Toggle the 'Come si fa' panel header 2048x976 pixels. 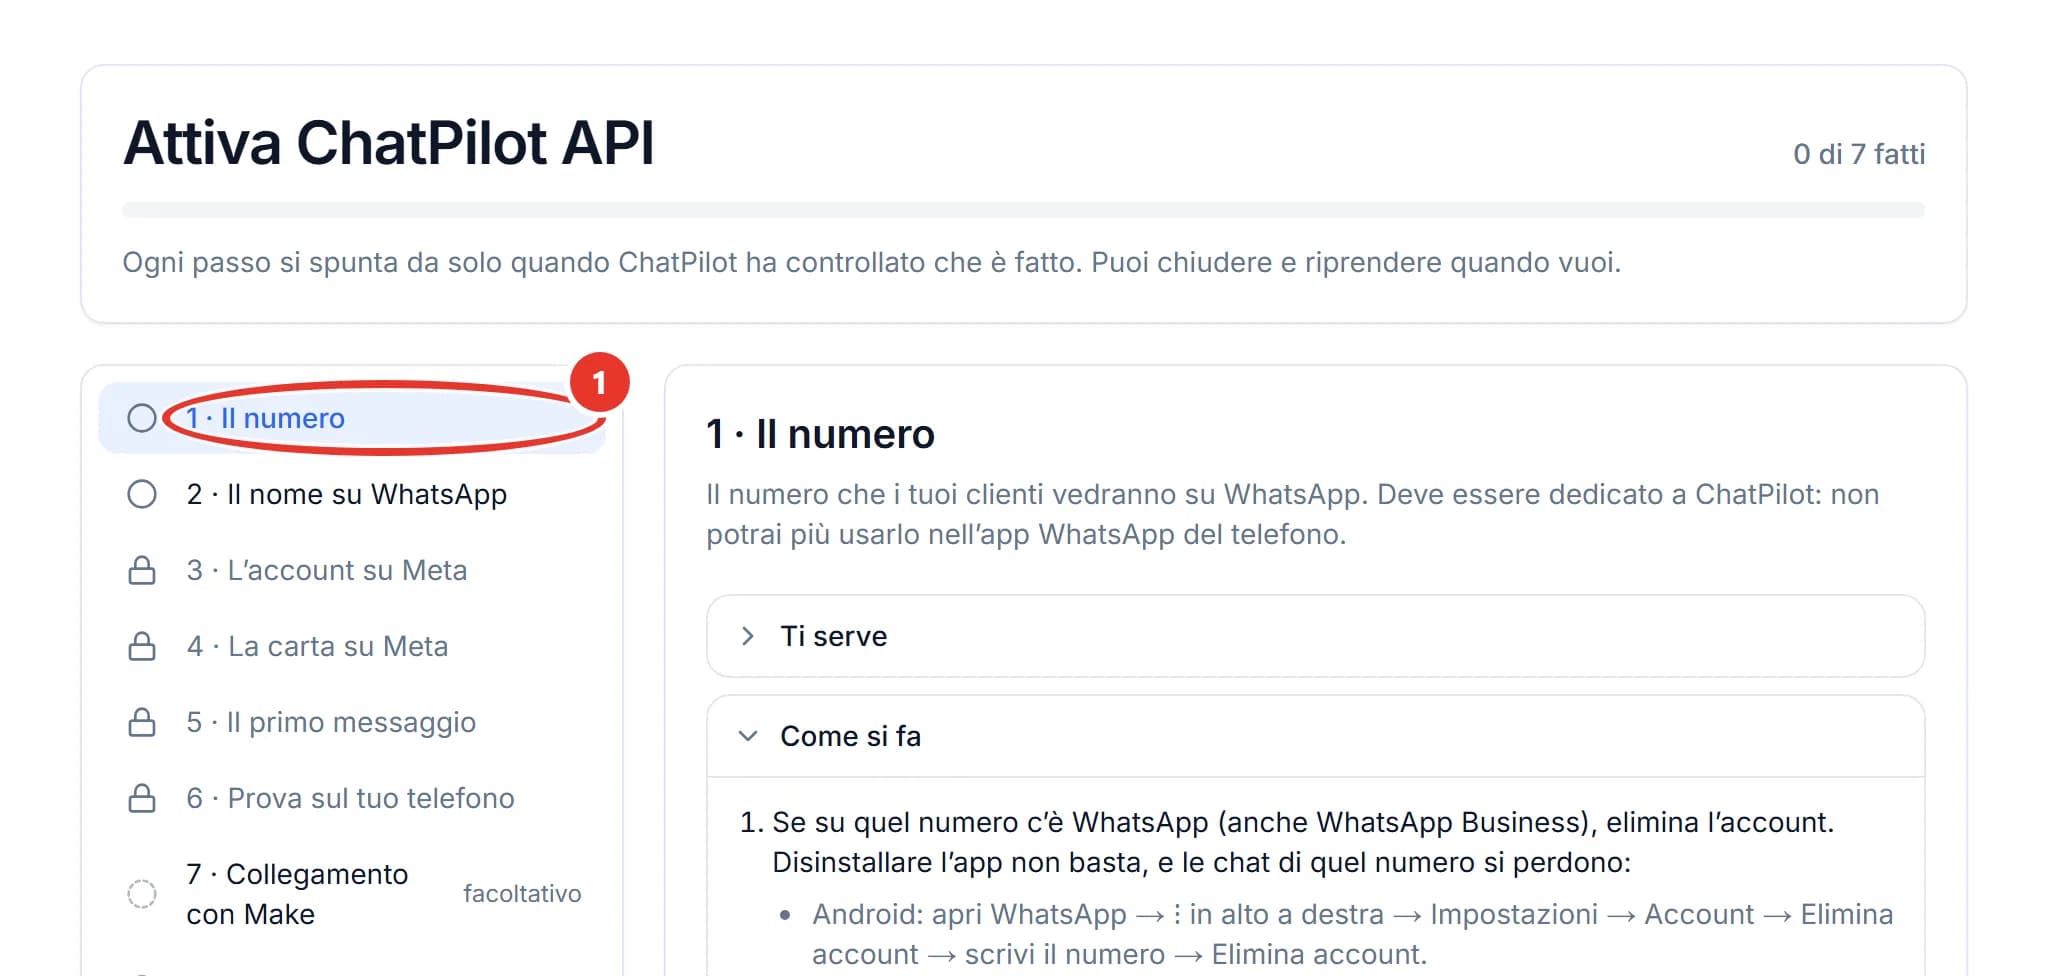click(x=1315, y=736)
